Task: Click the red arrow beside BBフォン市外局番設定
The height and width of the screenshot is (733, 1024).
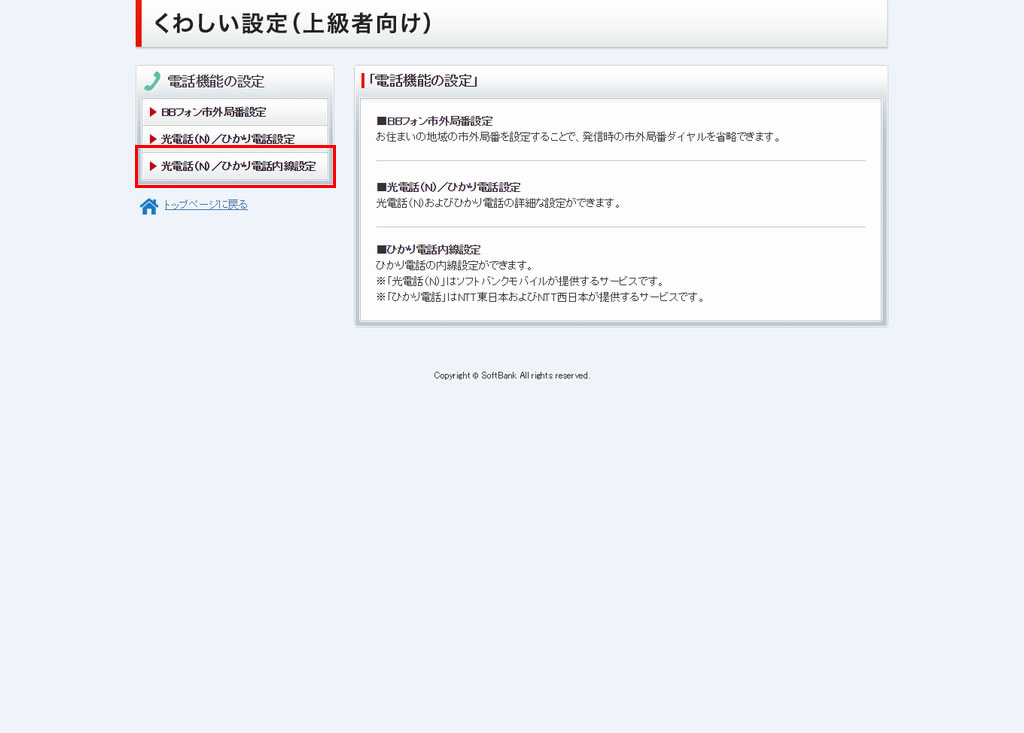Action: [153, 112]
